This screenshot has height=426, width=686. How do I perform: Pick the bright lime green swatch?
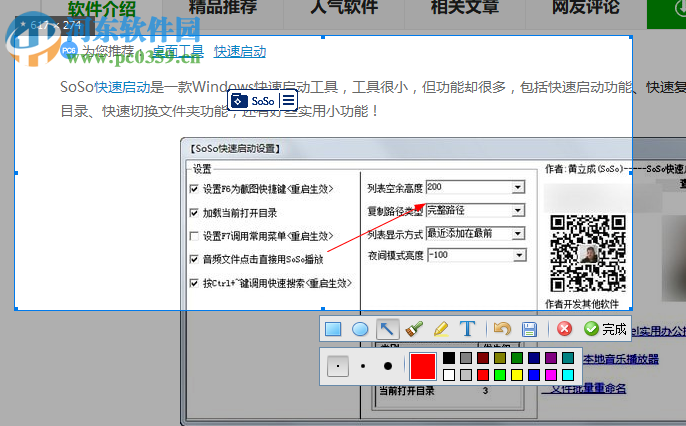click(x=500, y=375)
